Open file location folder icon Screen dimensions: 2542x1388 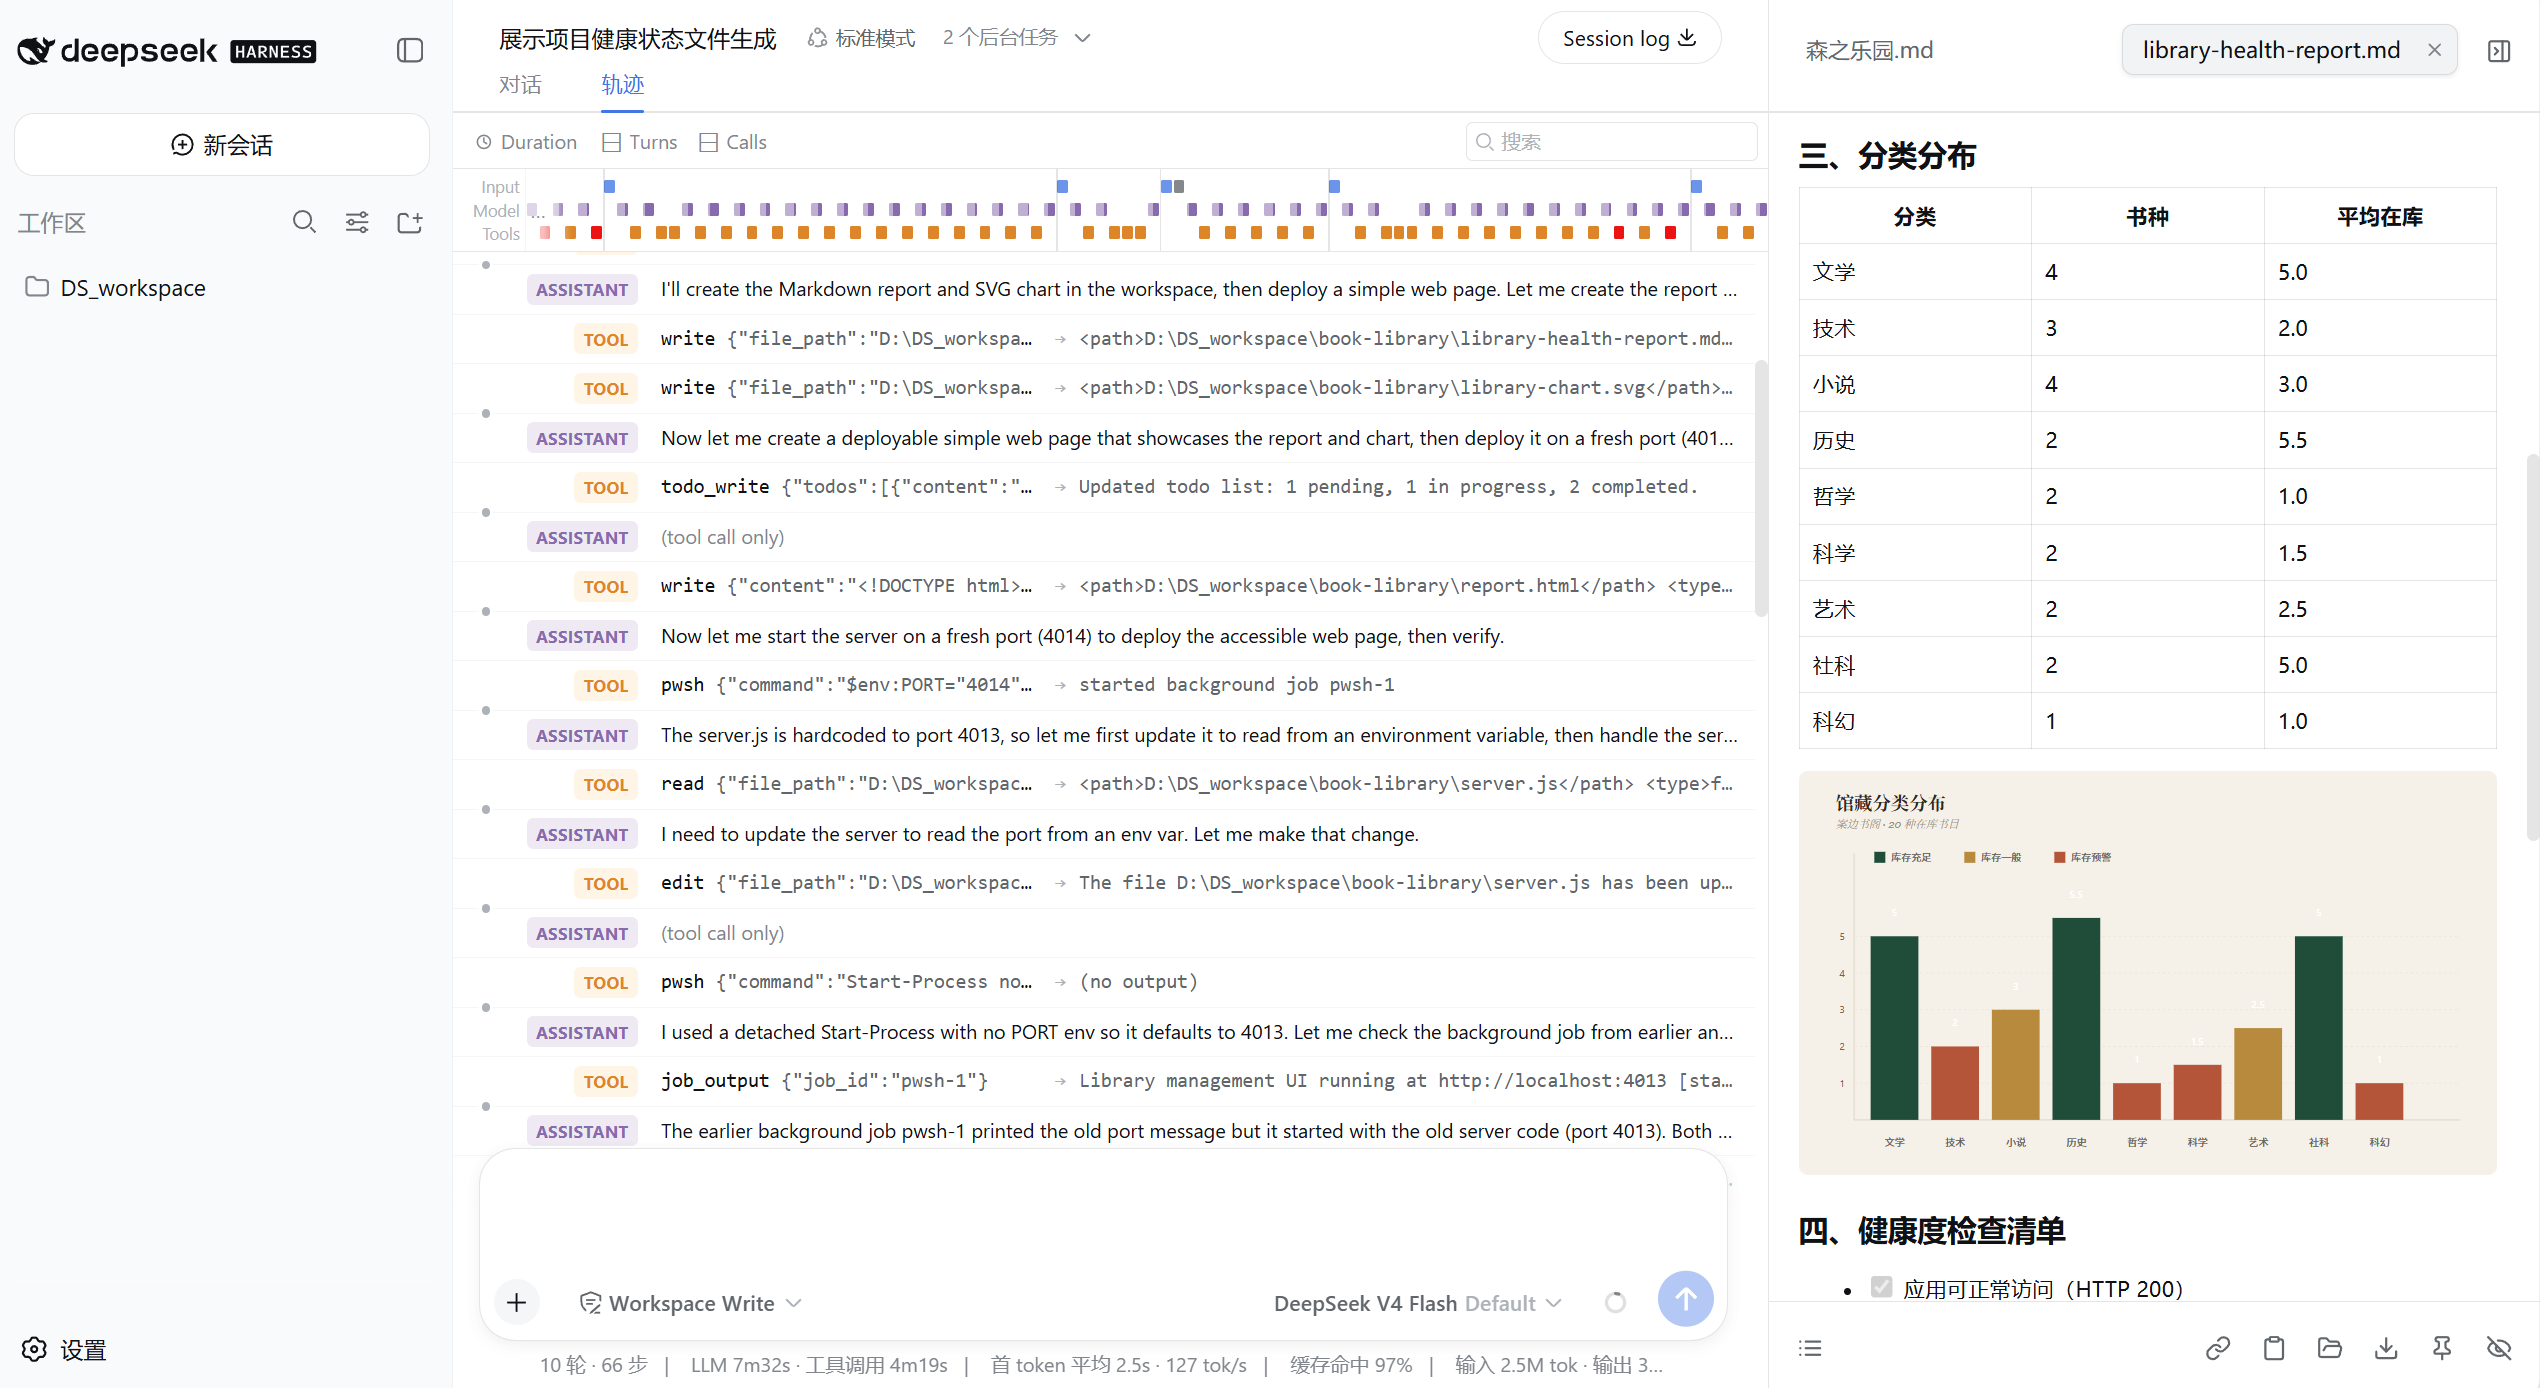tap(2330, 1348)
